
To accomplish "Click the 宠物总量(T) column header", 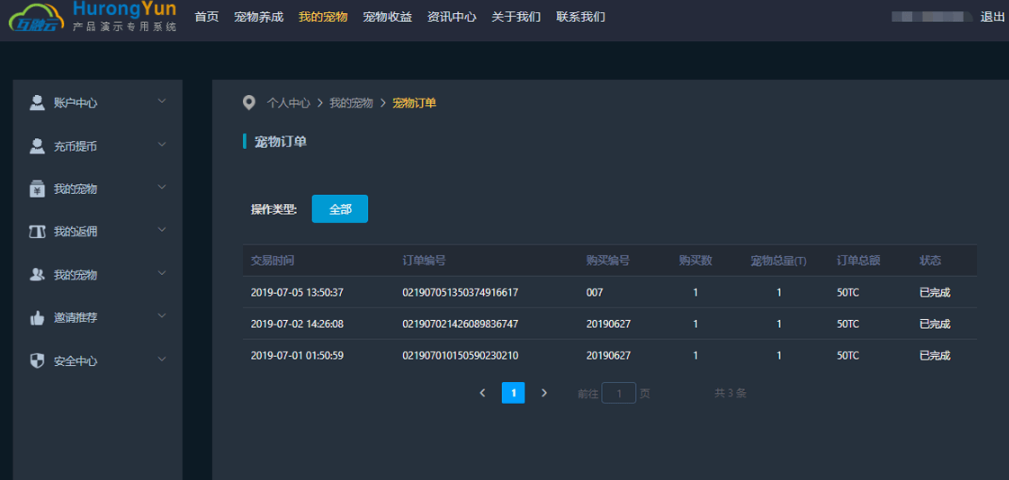I will tap(779, 261).
